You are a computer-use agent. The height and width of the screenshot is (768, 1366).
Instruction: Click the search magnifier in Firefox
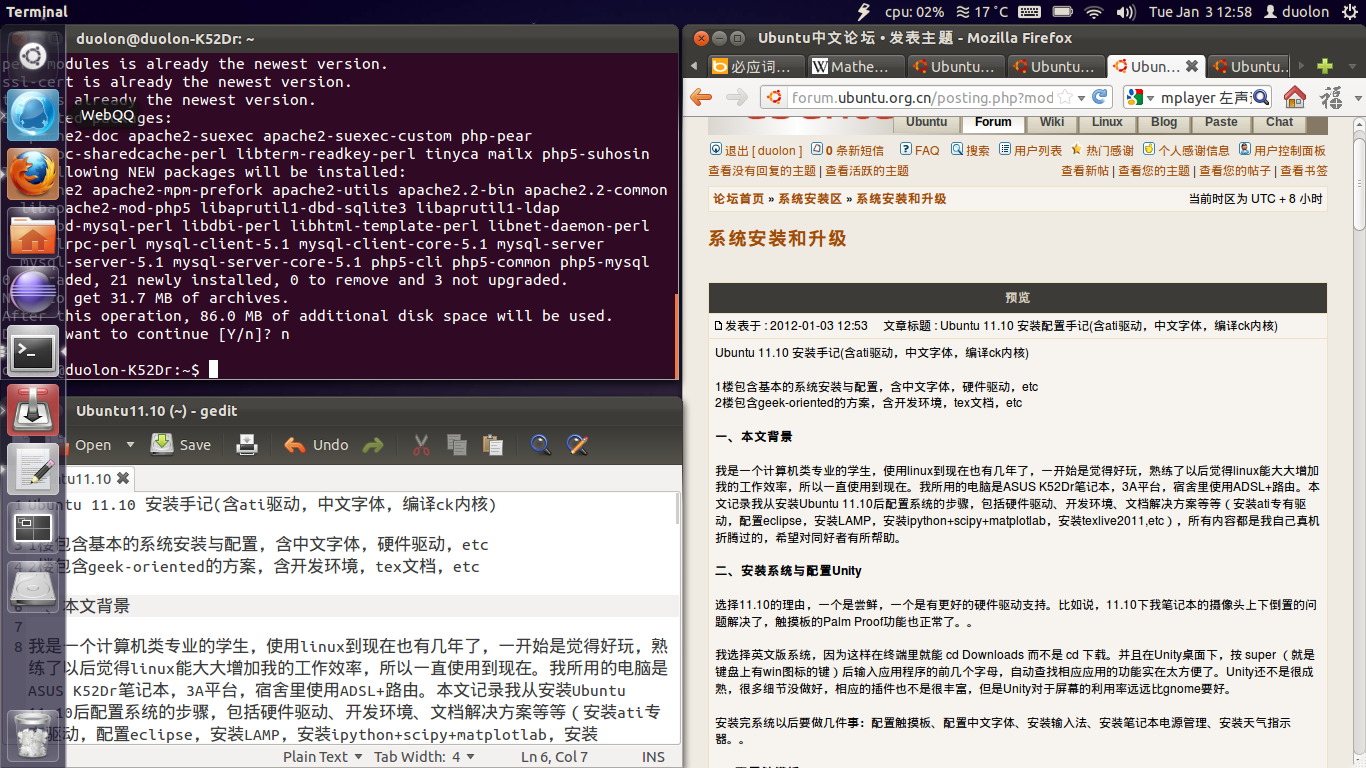click(1261, 97)
